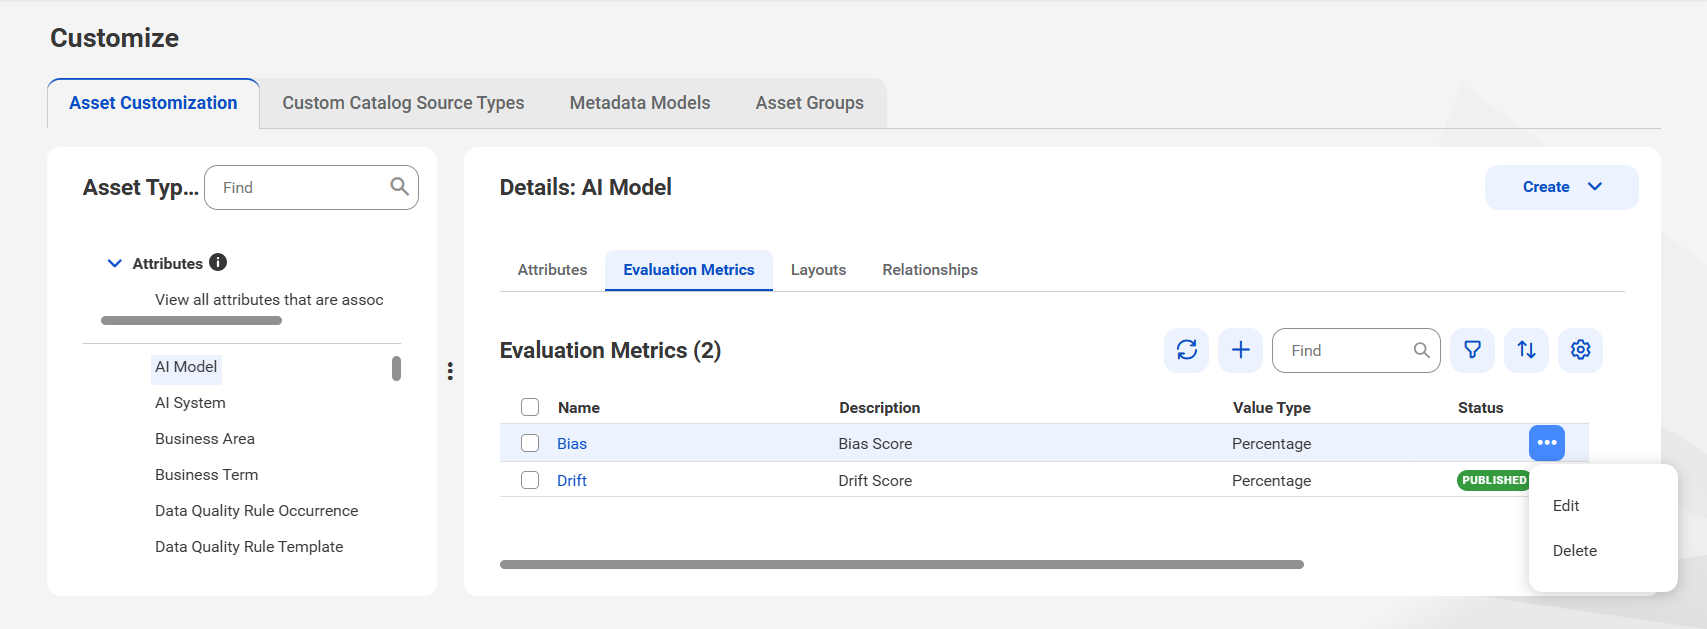Select Data Quality Rule Template
1707x629 pixels.
pos(249,547)
